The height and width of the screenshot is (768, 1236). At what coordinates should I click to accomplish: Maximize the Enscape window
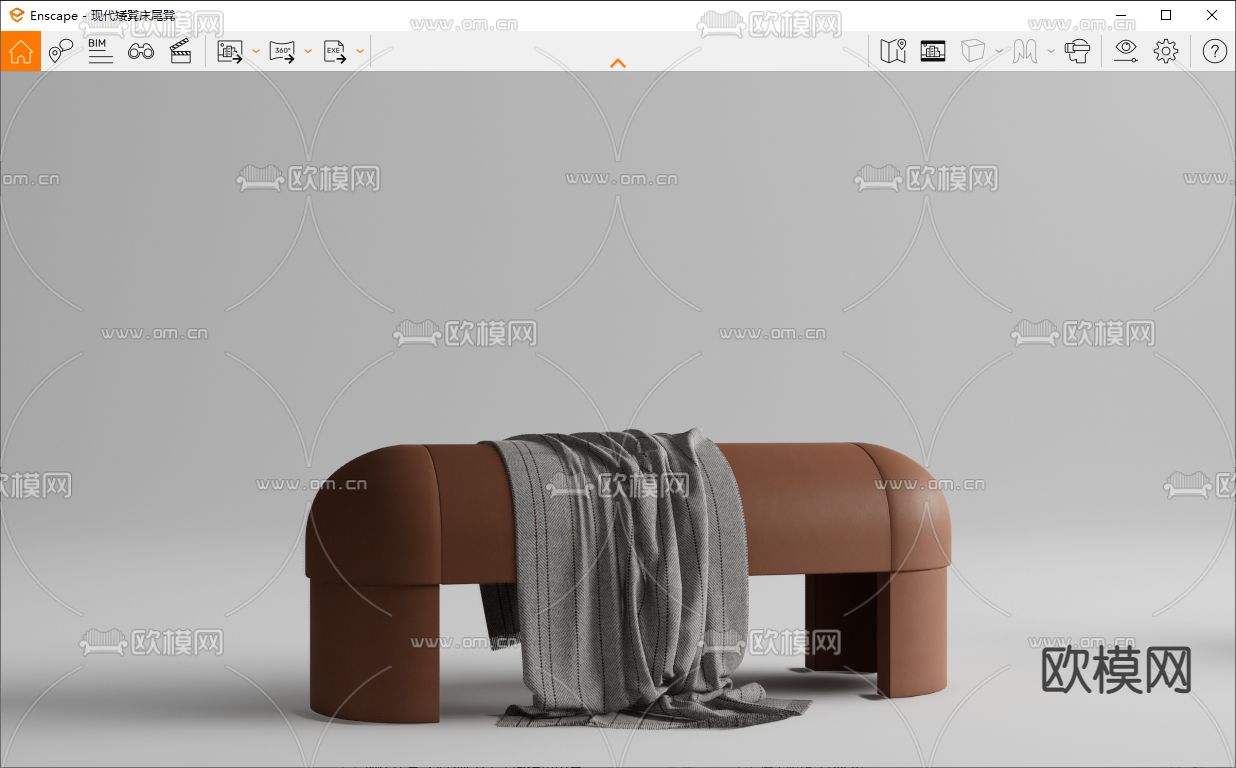[1166, 15]
